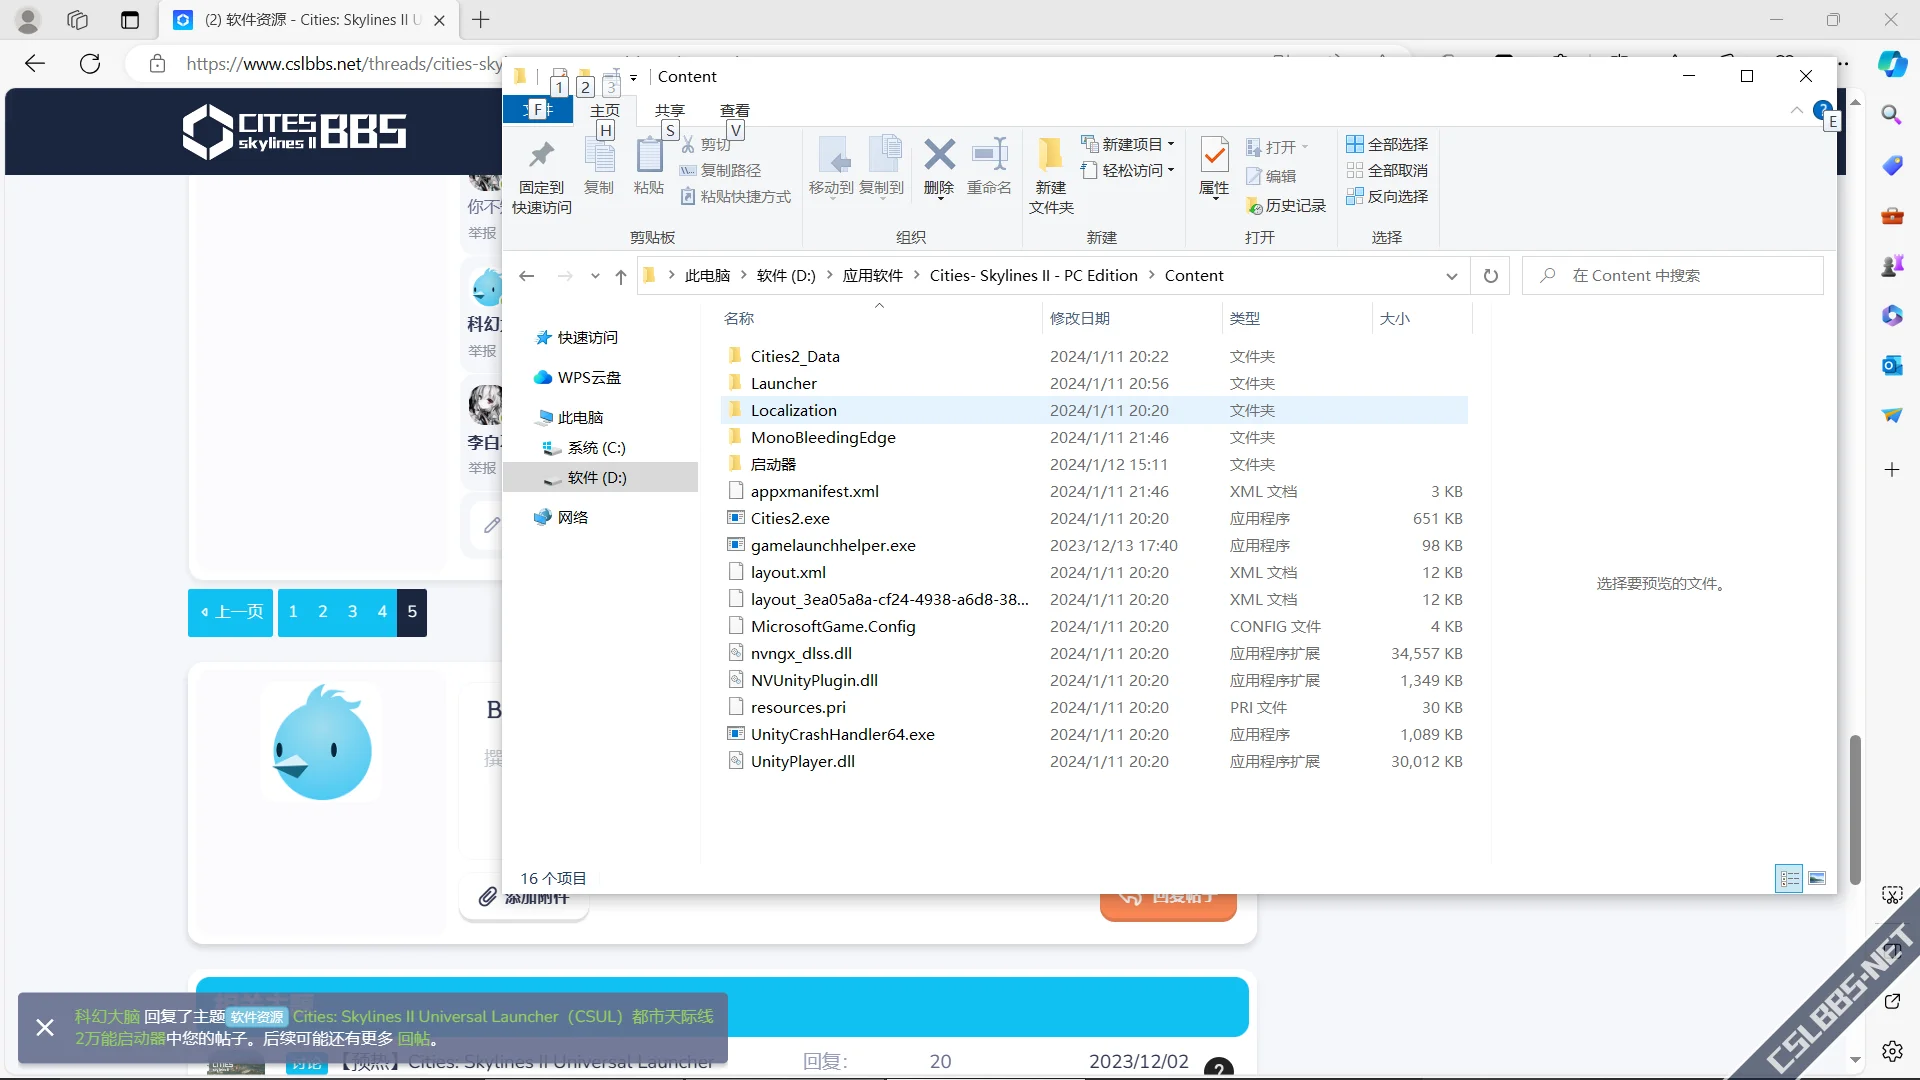Click the search Content box

[x=1672, y=276]
